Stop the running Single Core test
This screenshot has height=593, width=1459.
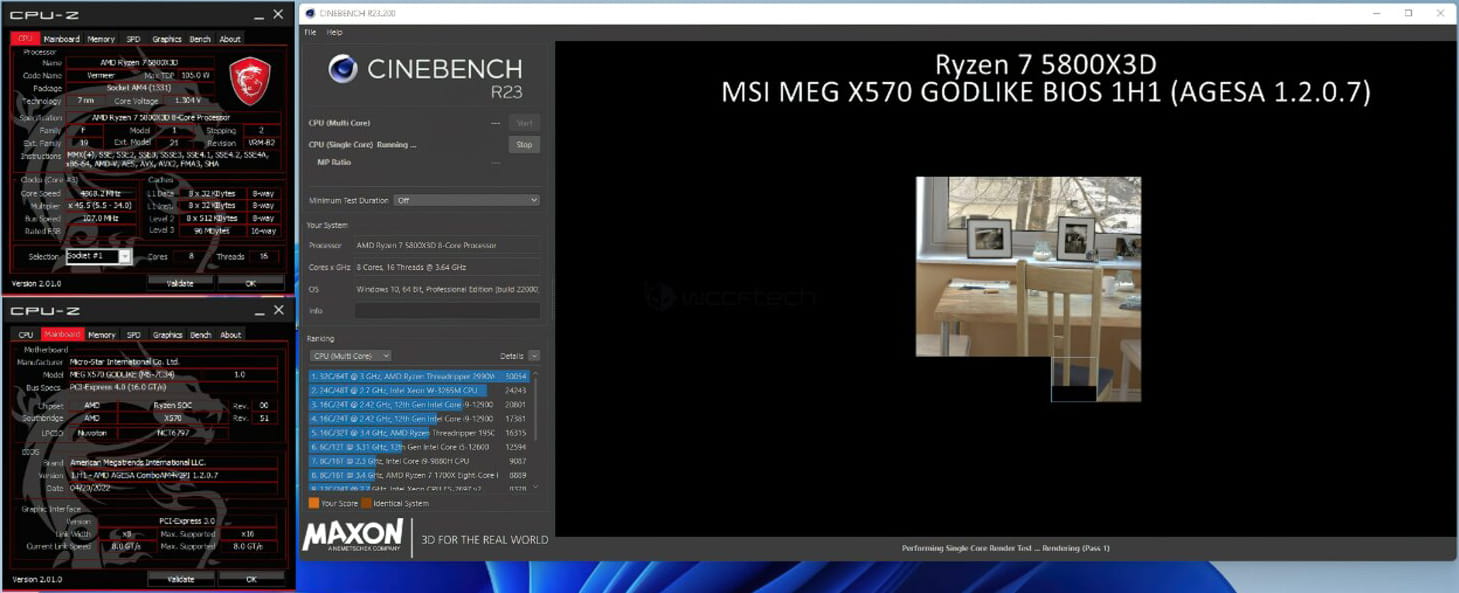[x=524, y=144]
